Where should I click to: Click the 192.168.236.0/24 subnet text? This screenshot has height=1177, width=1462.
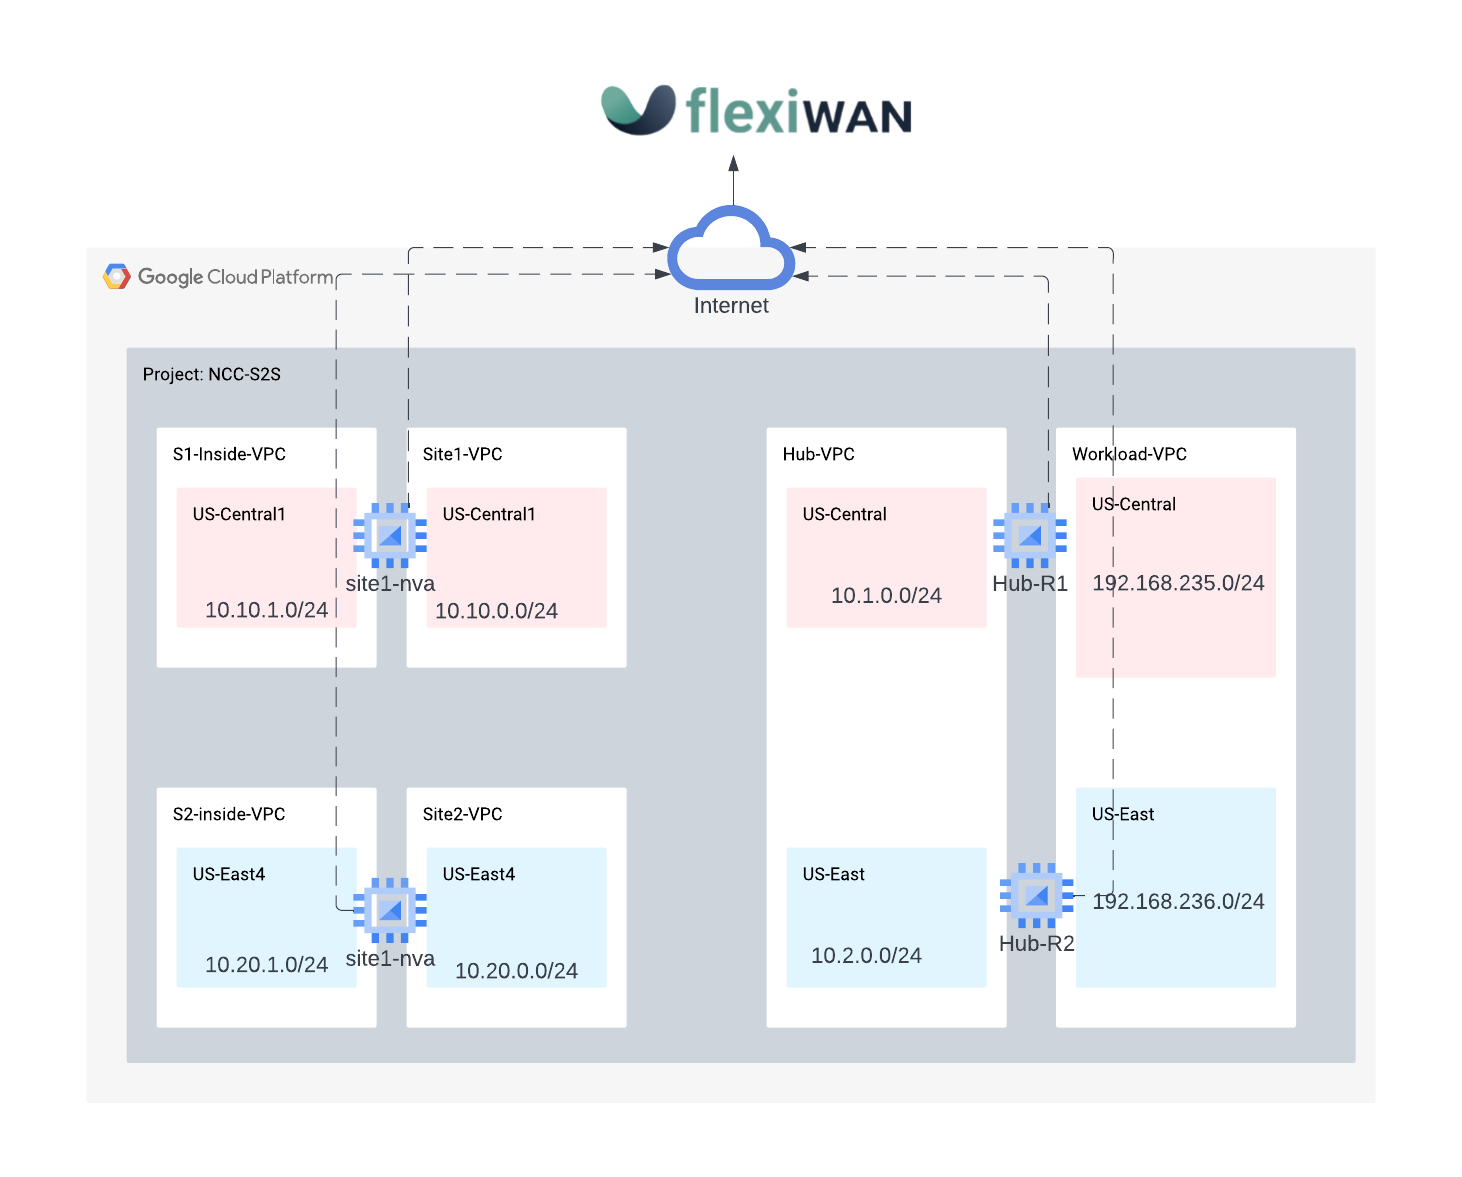point(1178,901)
